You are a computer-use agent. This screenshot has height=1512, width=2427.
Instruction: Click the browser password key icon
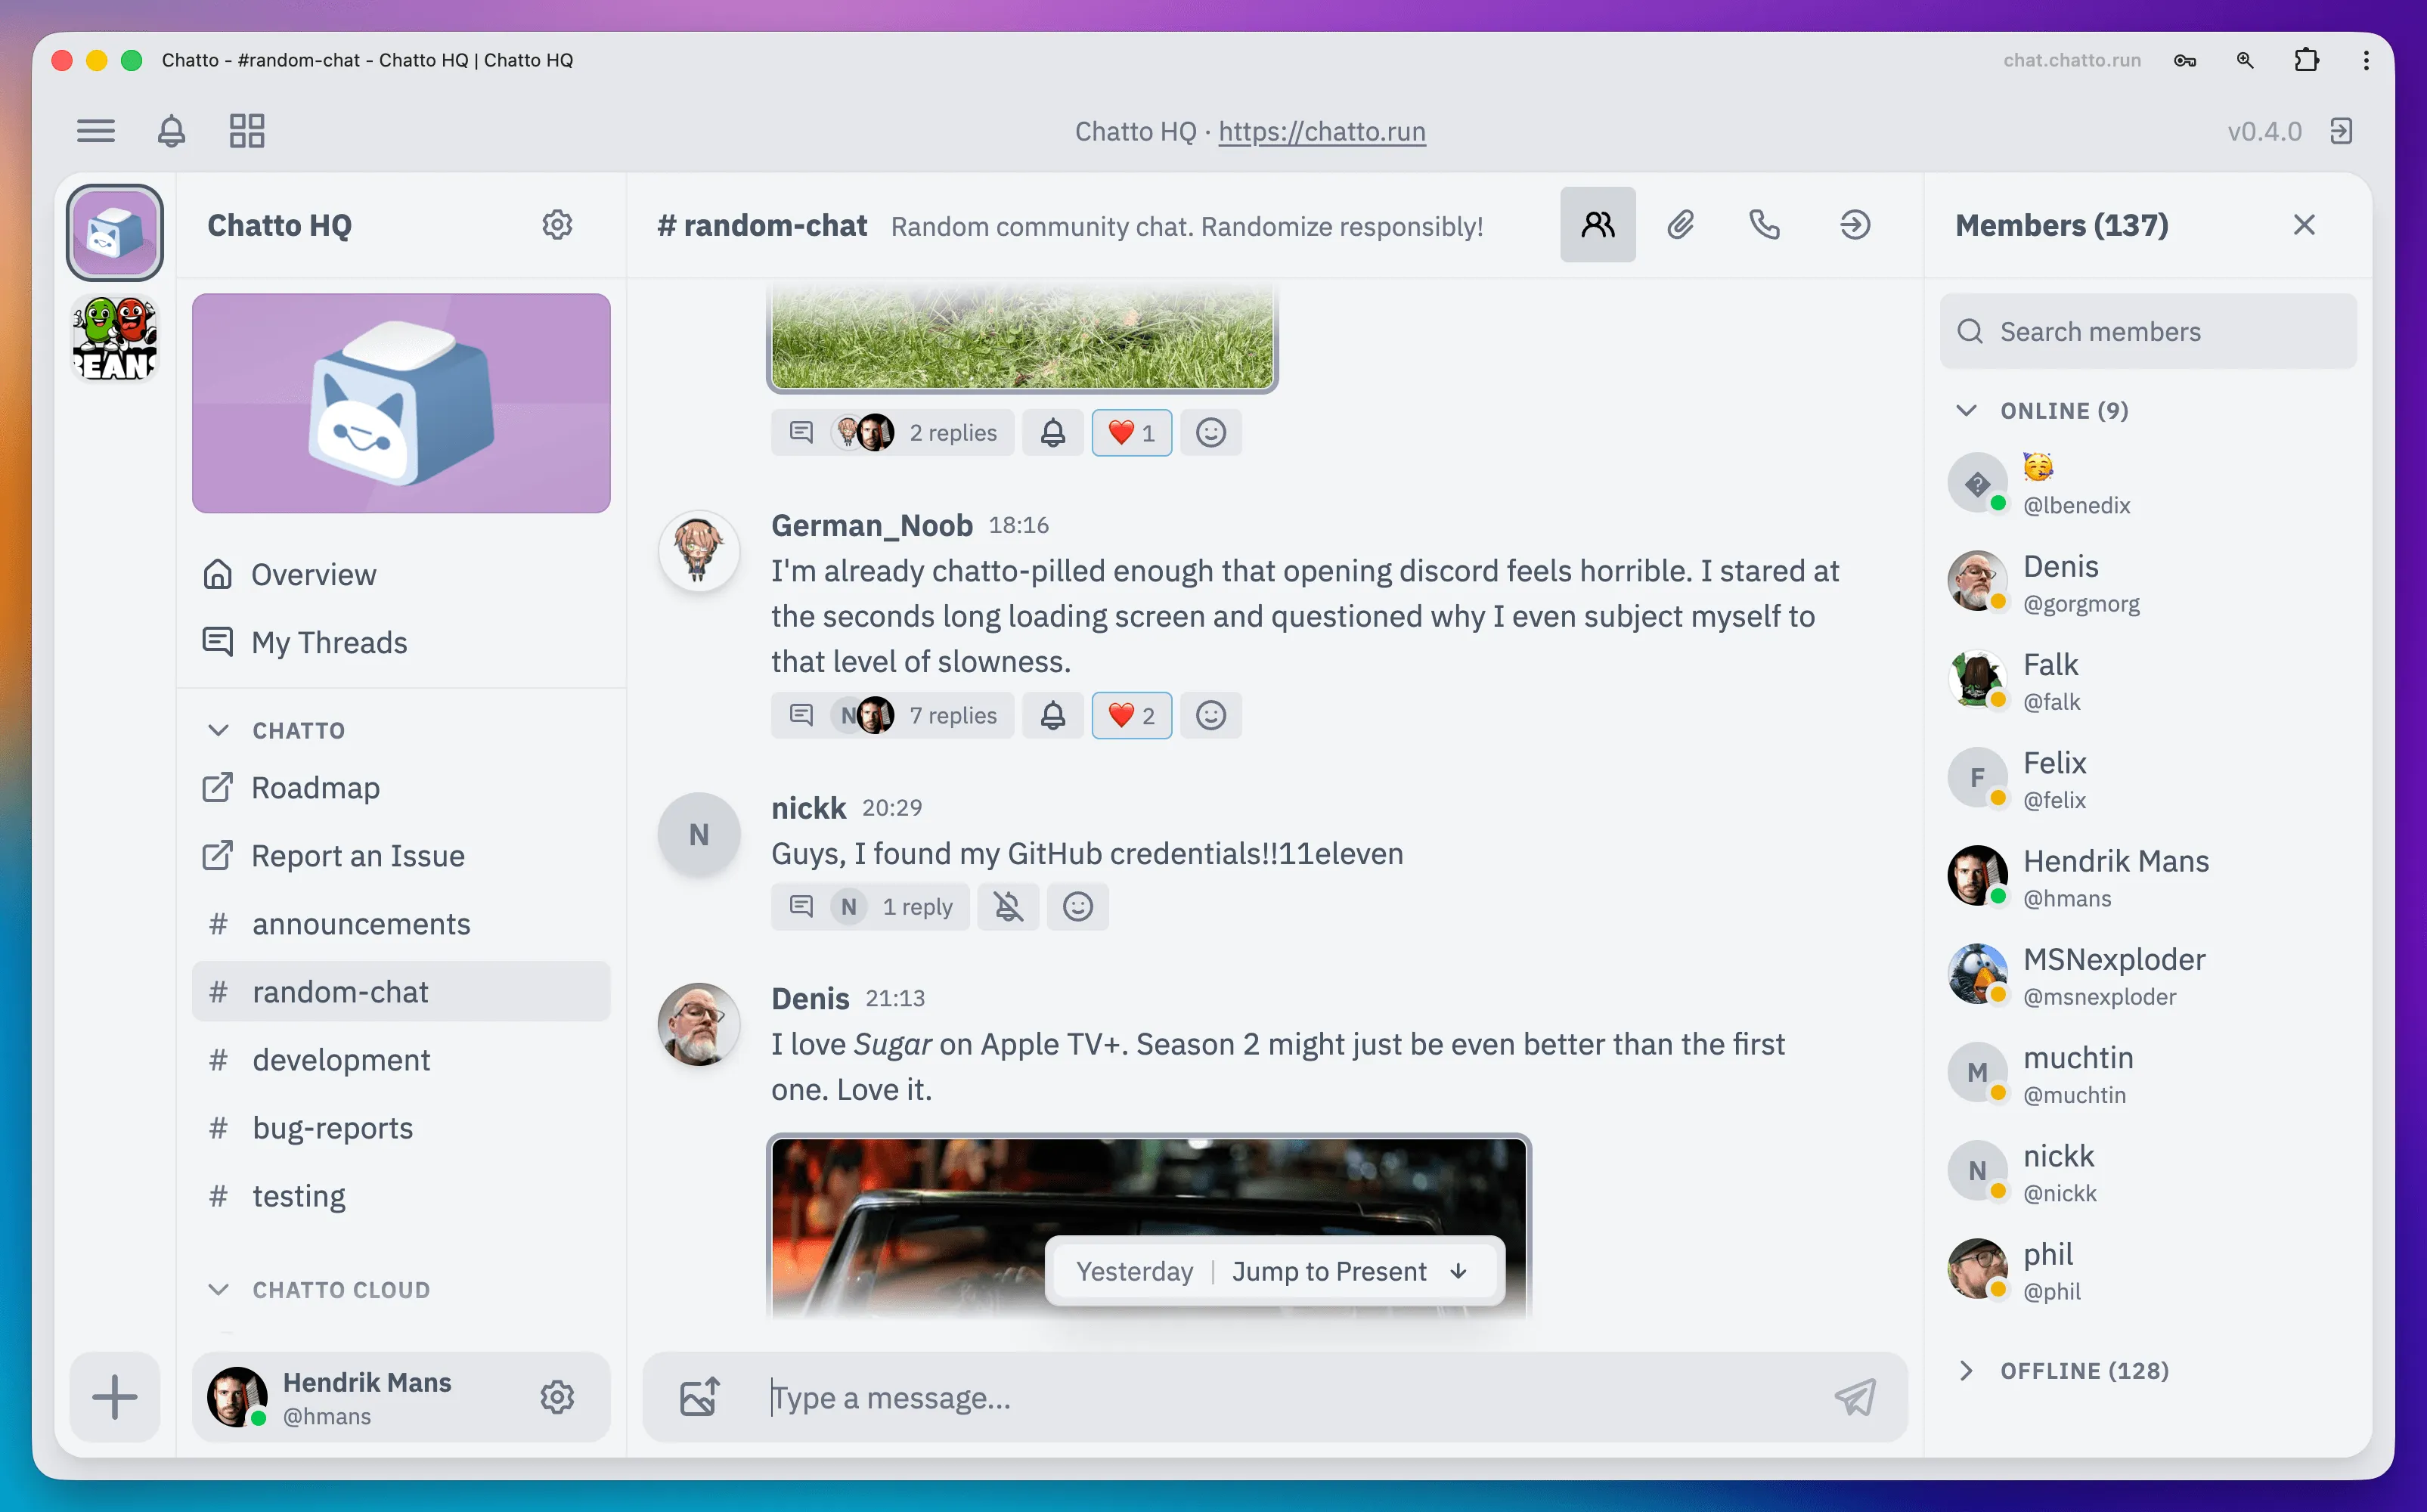click(x=2185, y=60)
